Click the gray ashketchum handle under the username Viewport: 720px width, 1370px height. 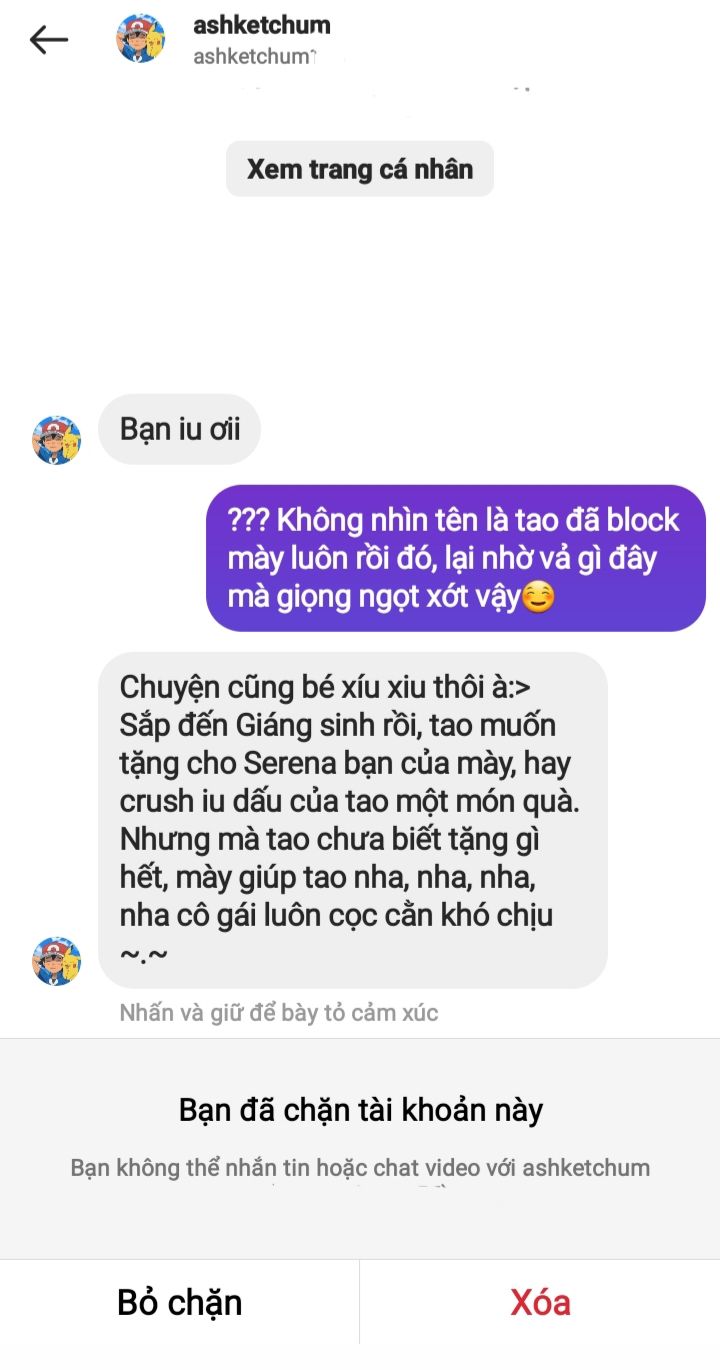click(x=254, y=57)
